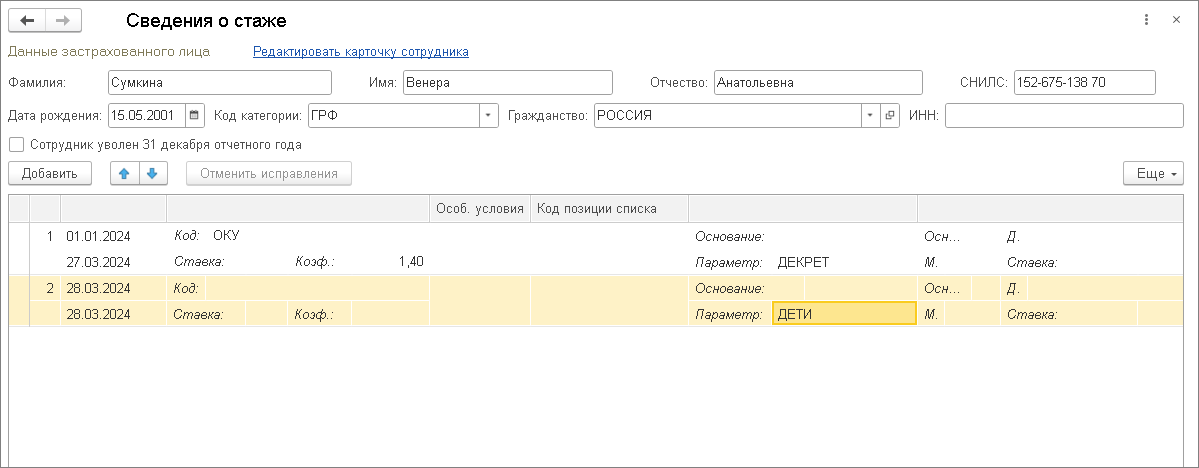This screenshot has width=1199, height=468.
Task: Click the back navigation arrow
Action: (27, 20)
